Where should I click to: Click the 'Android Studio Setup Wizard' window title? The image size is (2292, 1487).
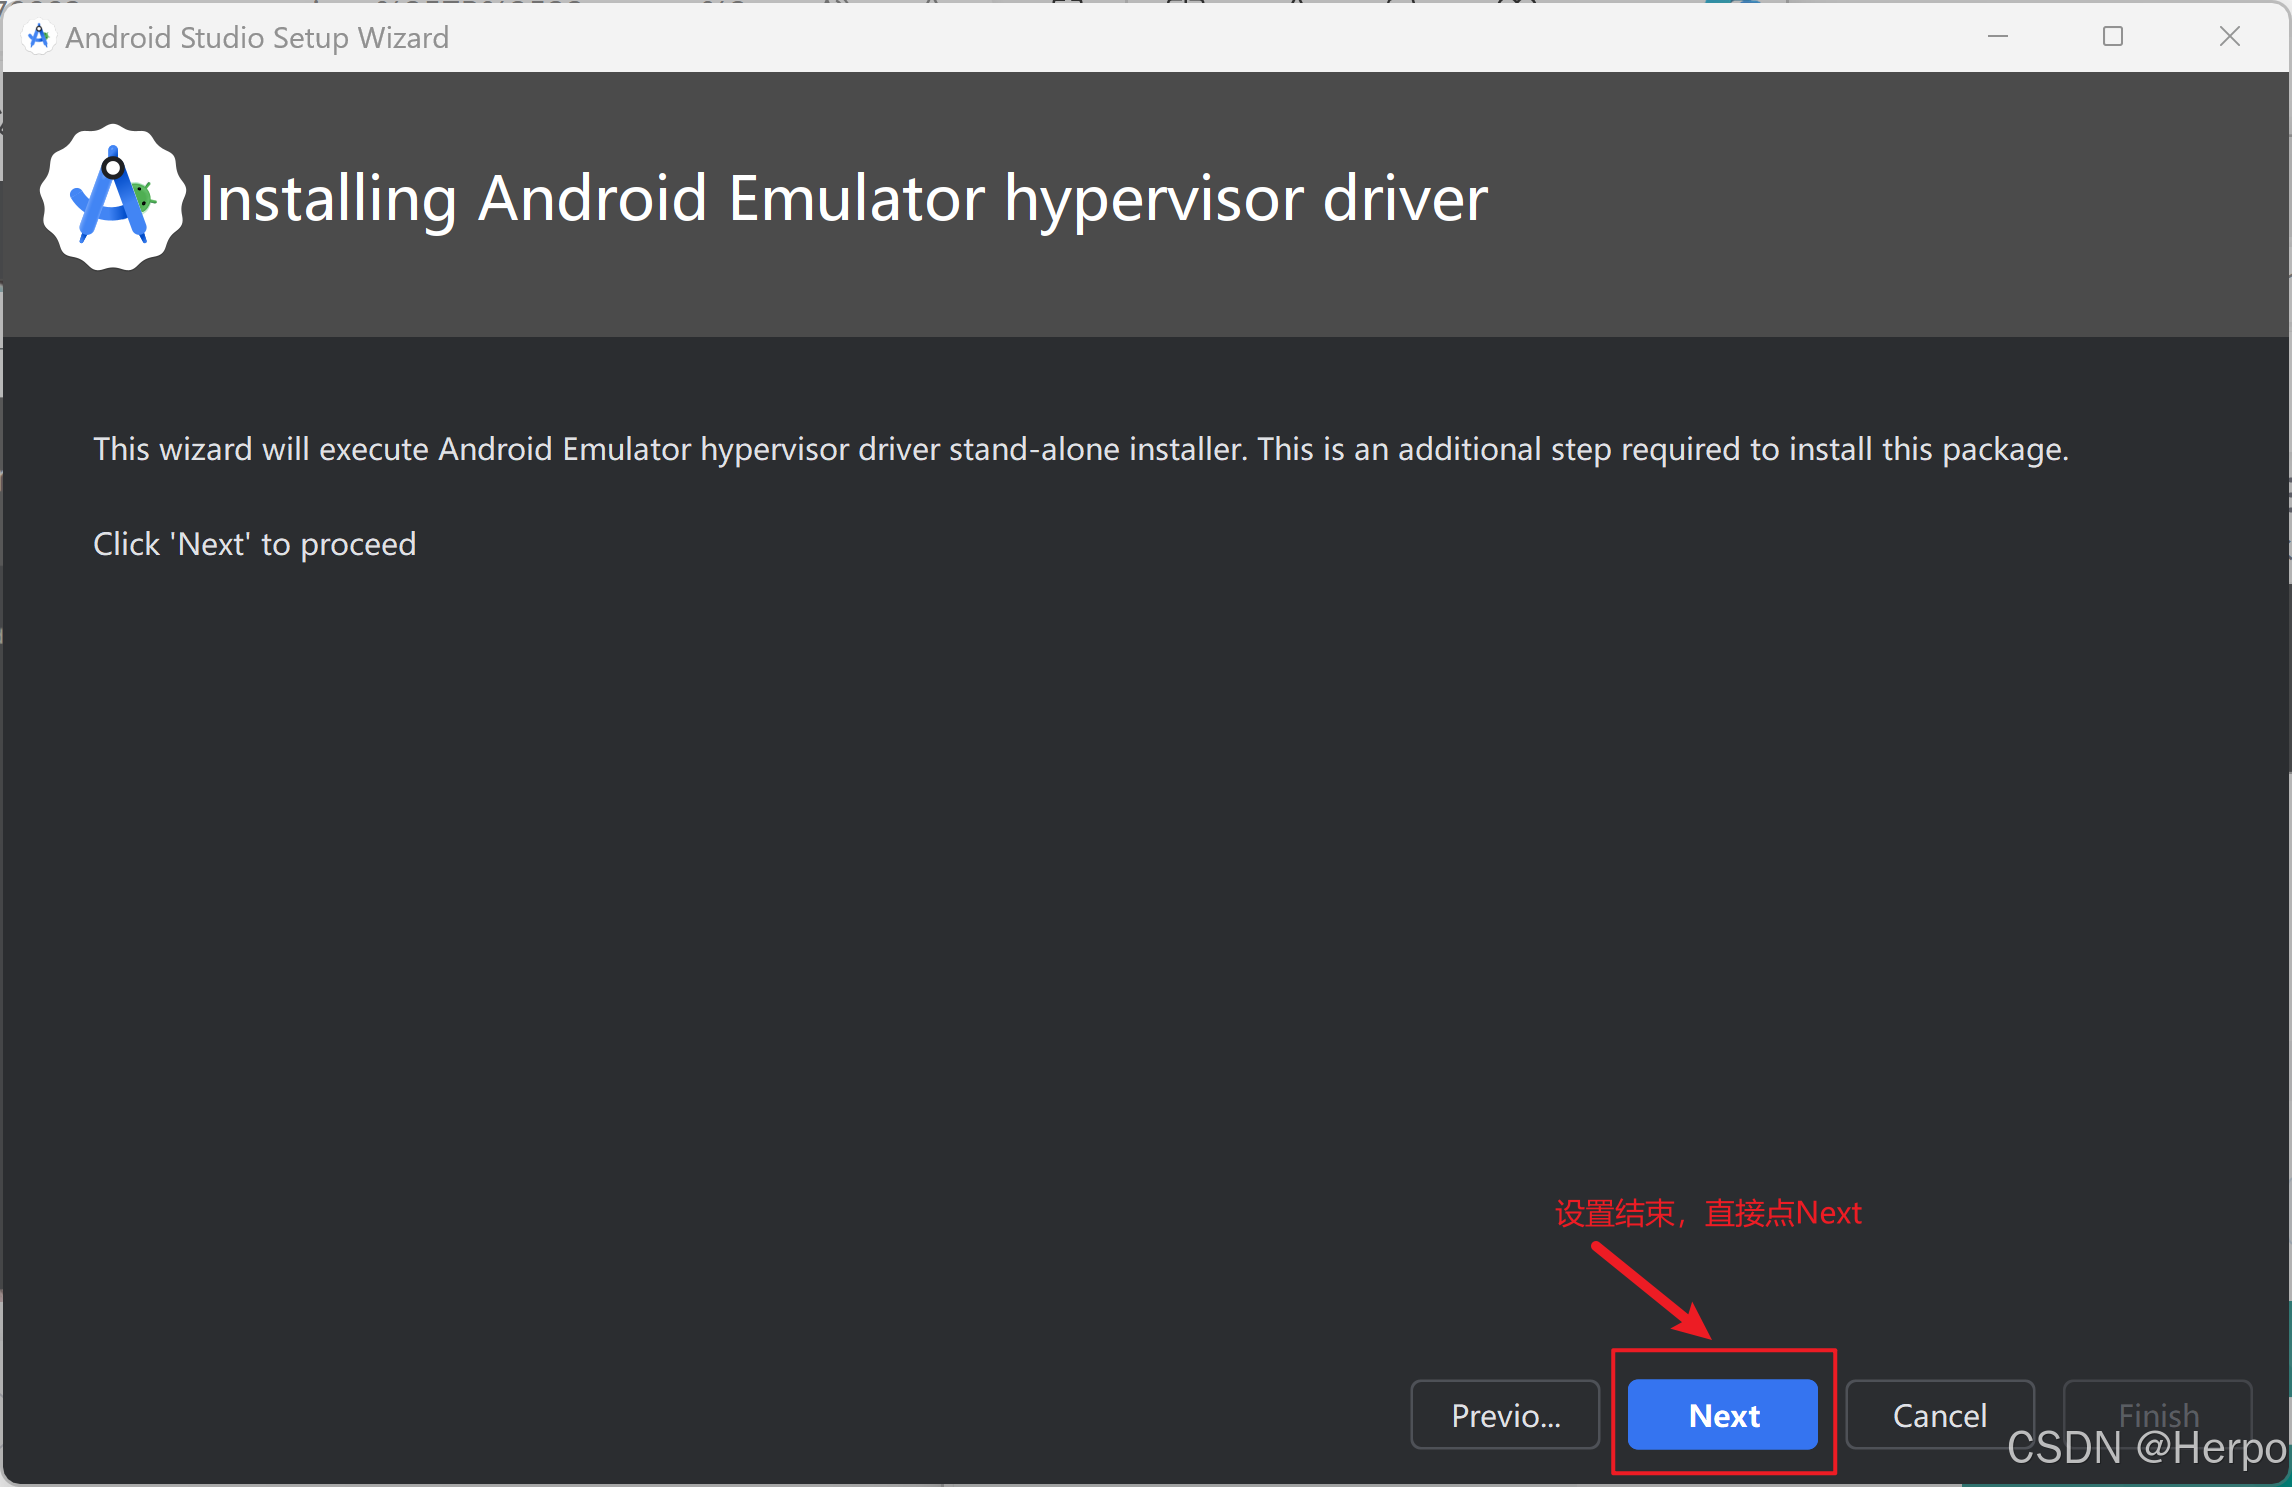pos(257,37)
